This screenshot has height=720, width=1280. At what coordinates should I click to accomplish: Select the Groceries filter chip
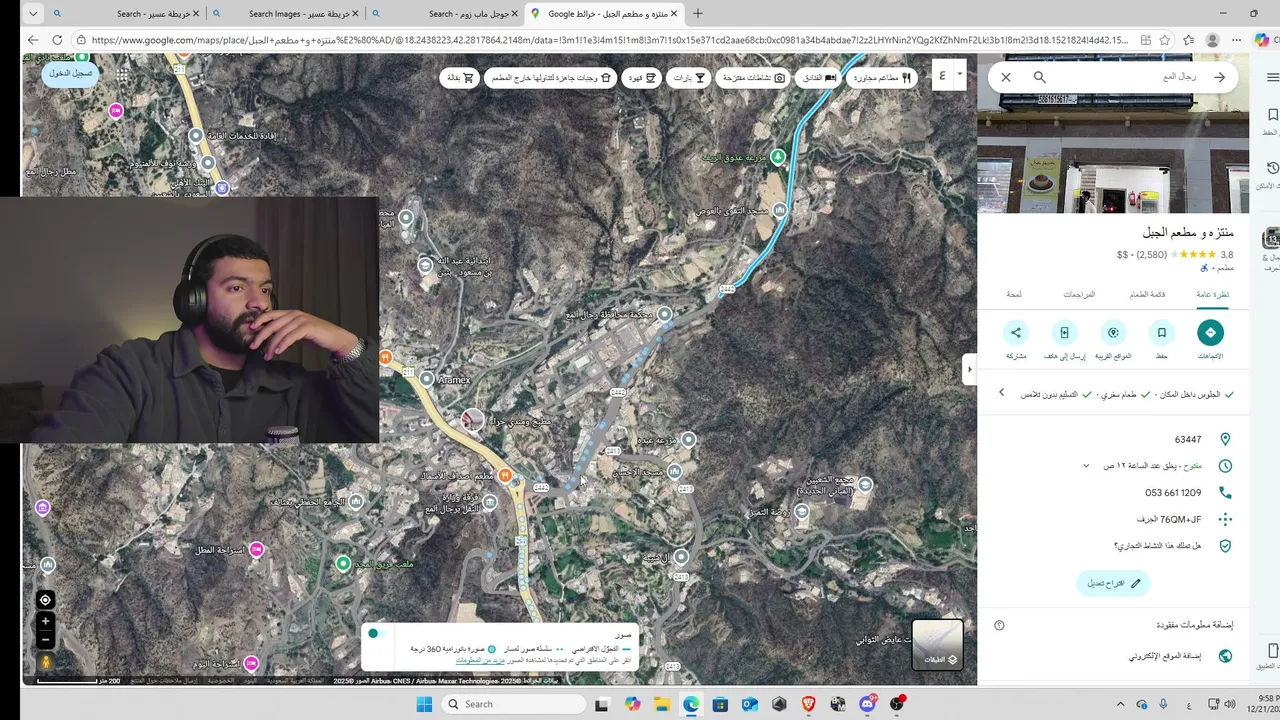(460, 77)
